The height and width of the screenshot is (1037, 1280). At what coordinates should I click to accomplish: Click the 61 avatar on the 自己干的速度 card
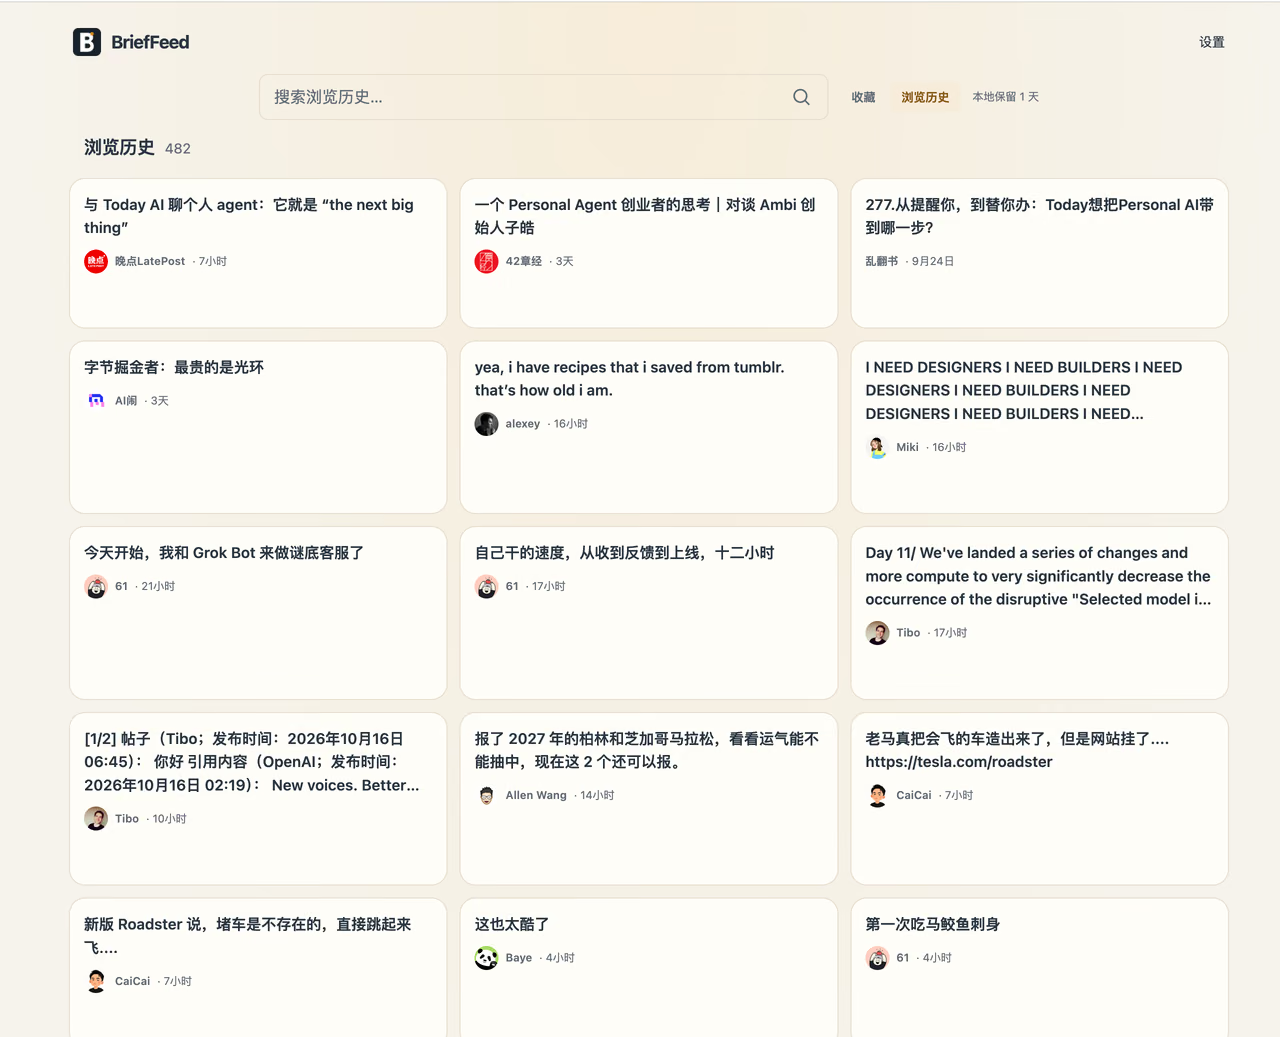click(x=486, y=586)
